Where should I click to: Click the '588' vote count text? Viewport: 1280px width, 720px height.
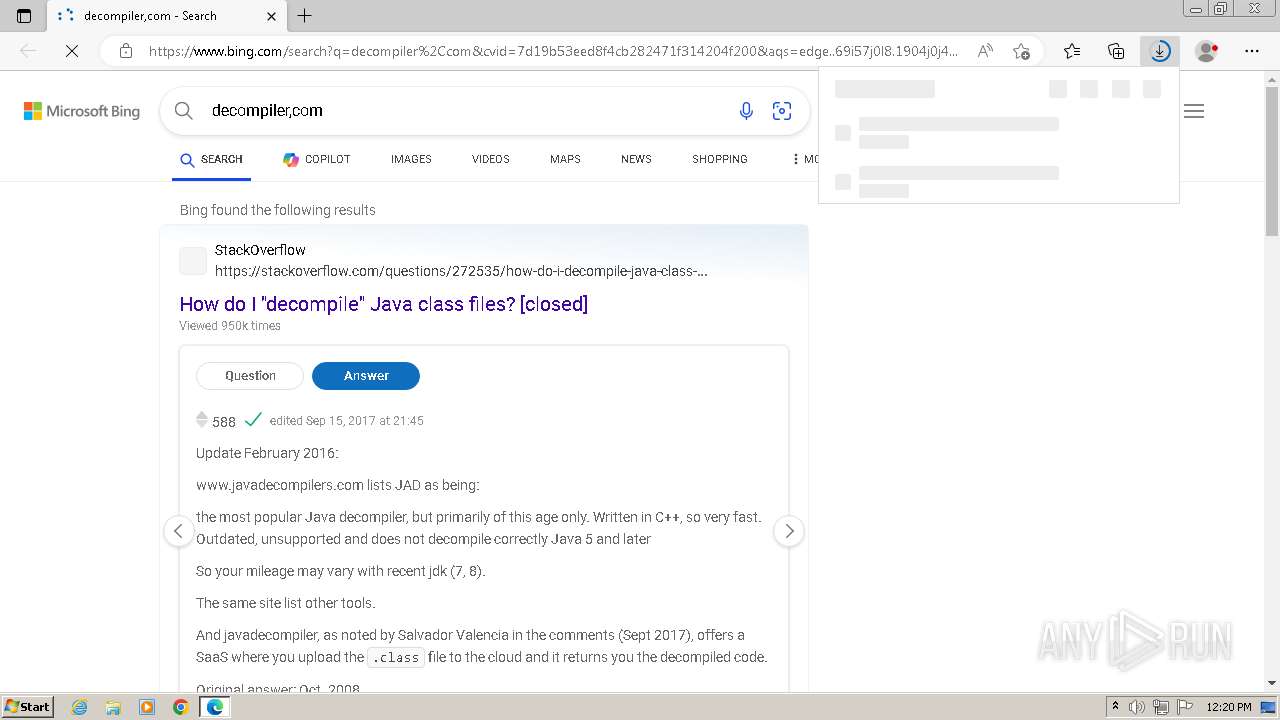coord(224,422)
